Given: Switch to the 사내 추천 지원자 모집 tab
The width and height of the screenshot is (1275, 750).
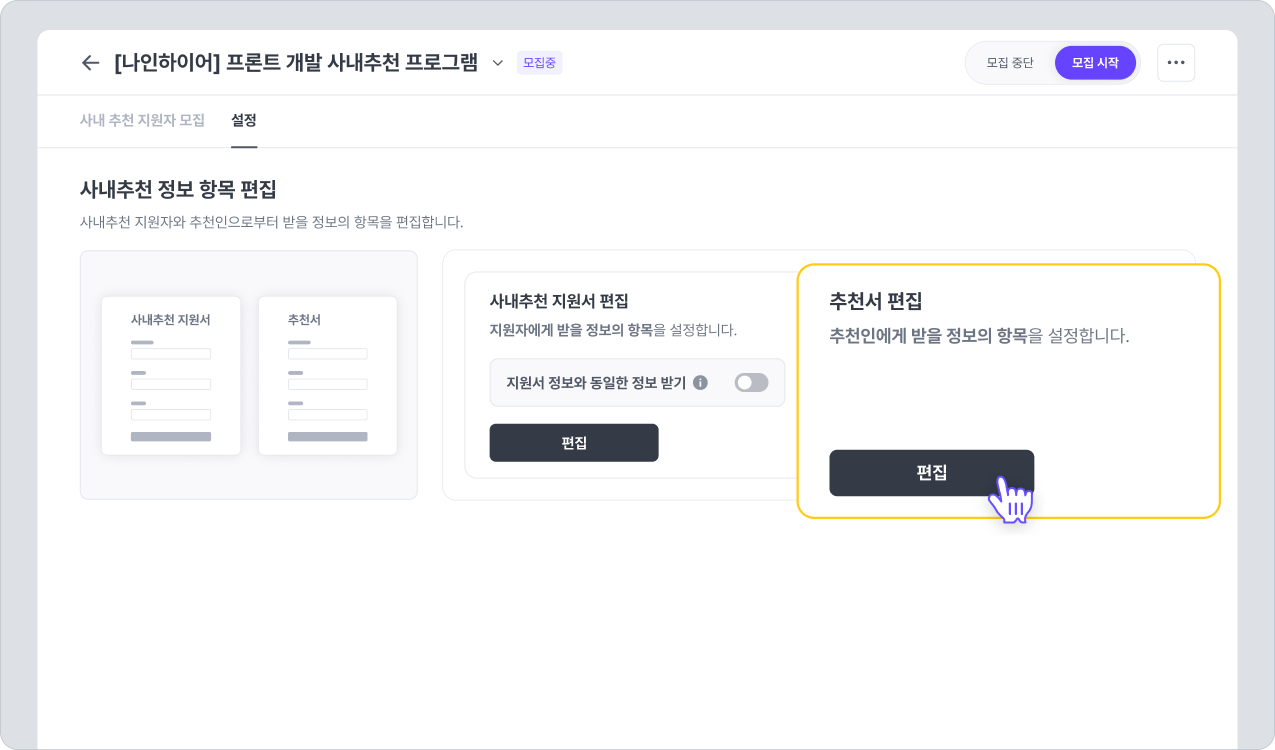Looking at the screenshot, I should pos(142,120).
